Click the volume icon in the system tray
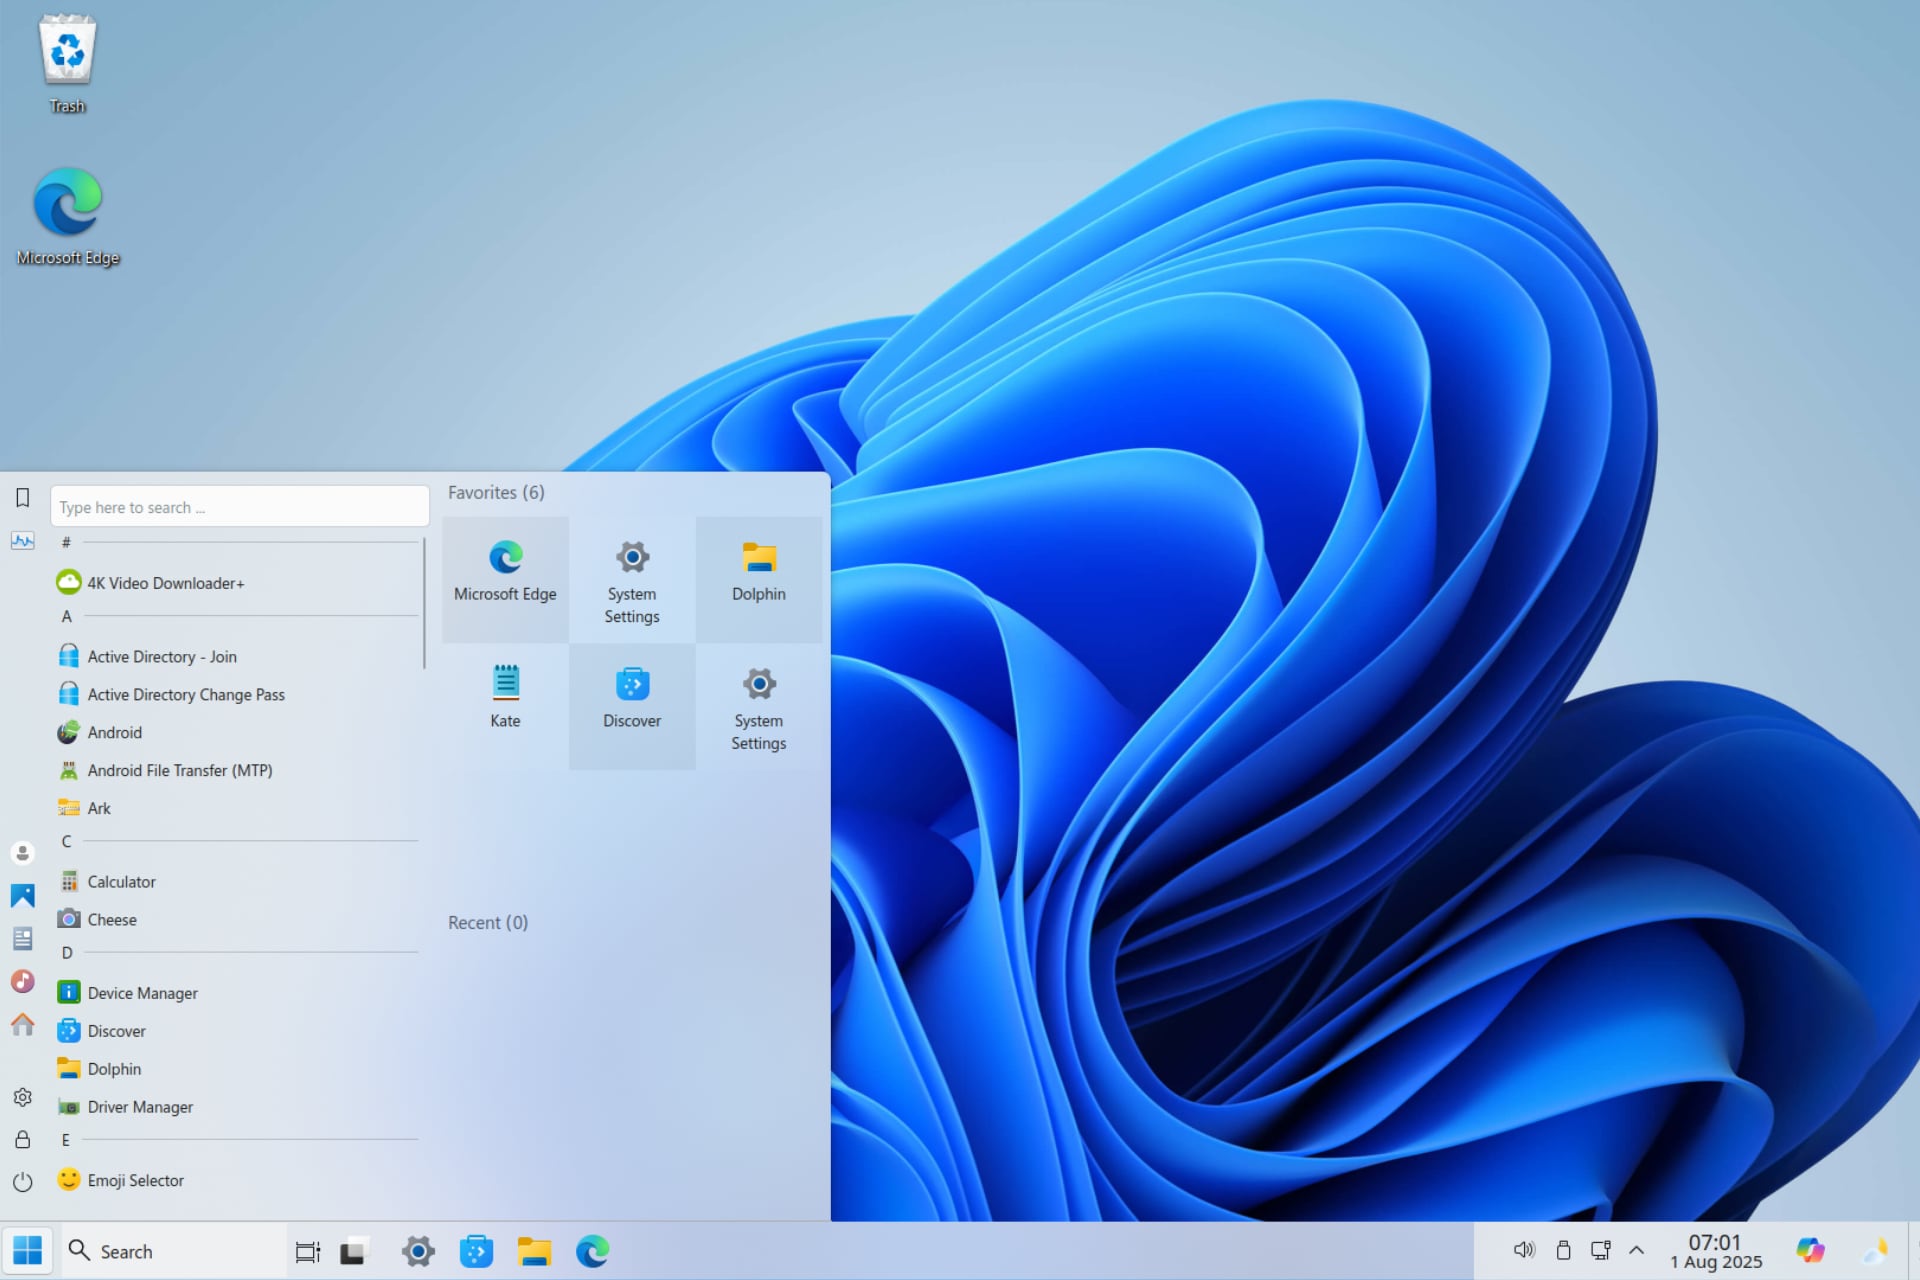This screenshot has height=1280, width=1920. [1523, 1250]
